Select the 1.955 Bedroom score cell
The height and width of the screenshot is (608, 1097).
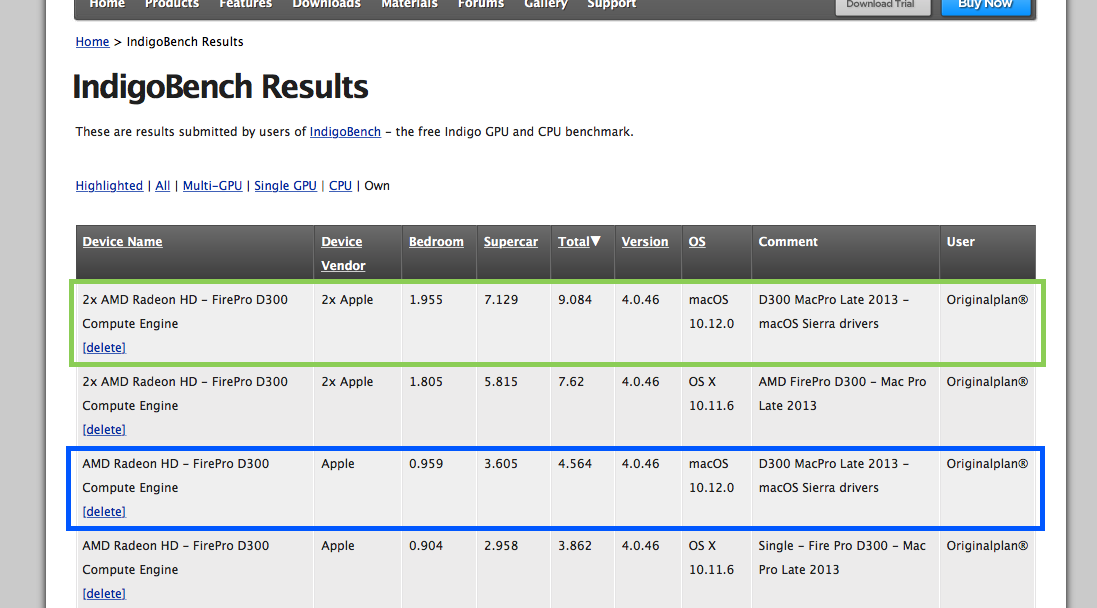click(x=426, y=299)
